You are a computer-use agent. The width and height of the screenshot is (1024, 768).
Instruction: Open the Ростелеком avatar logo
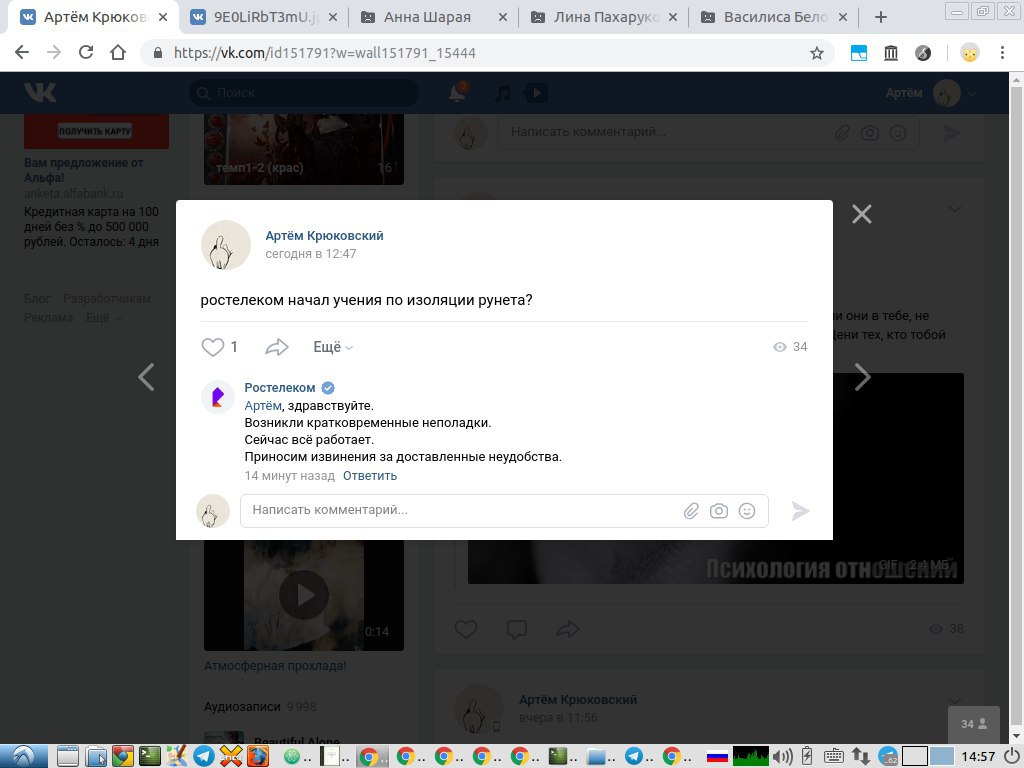[217, 397]
